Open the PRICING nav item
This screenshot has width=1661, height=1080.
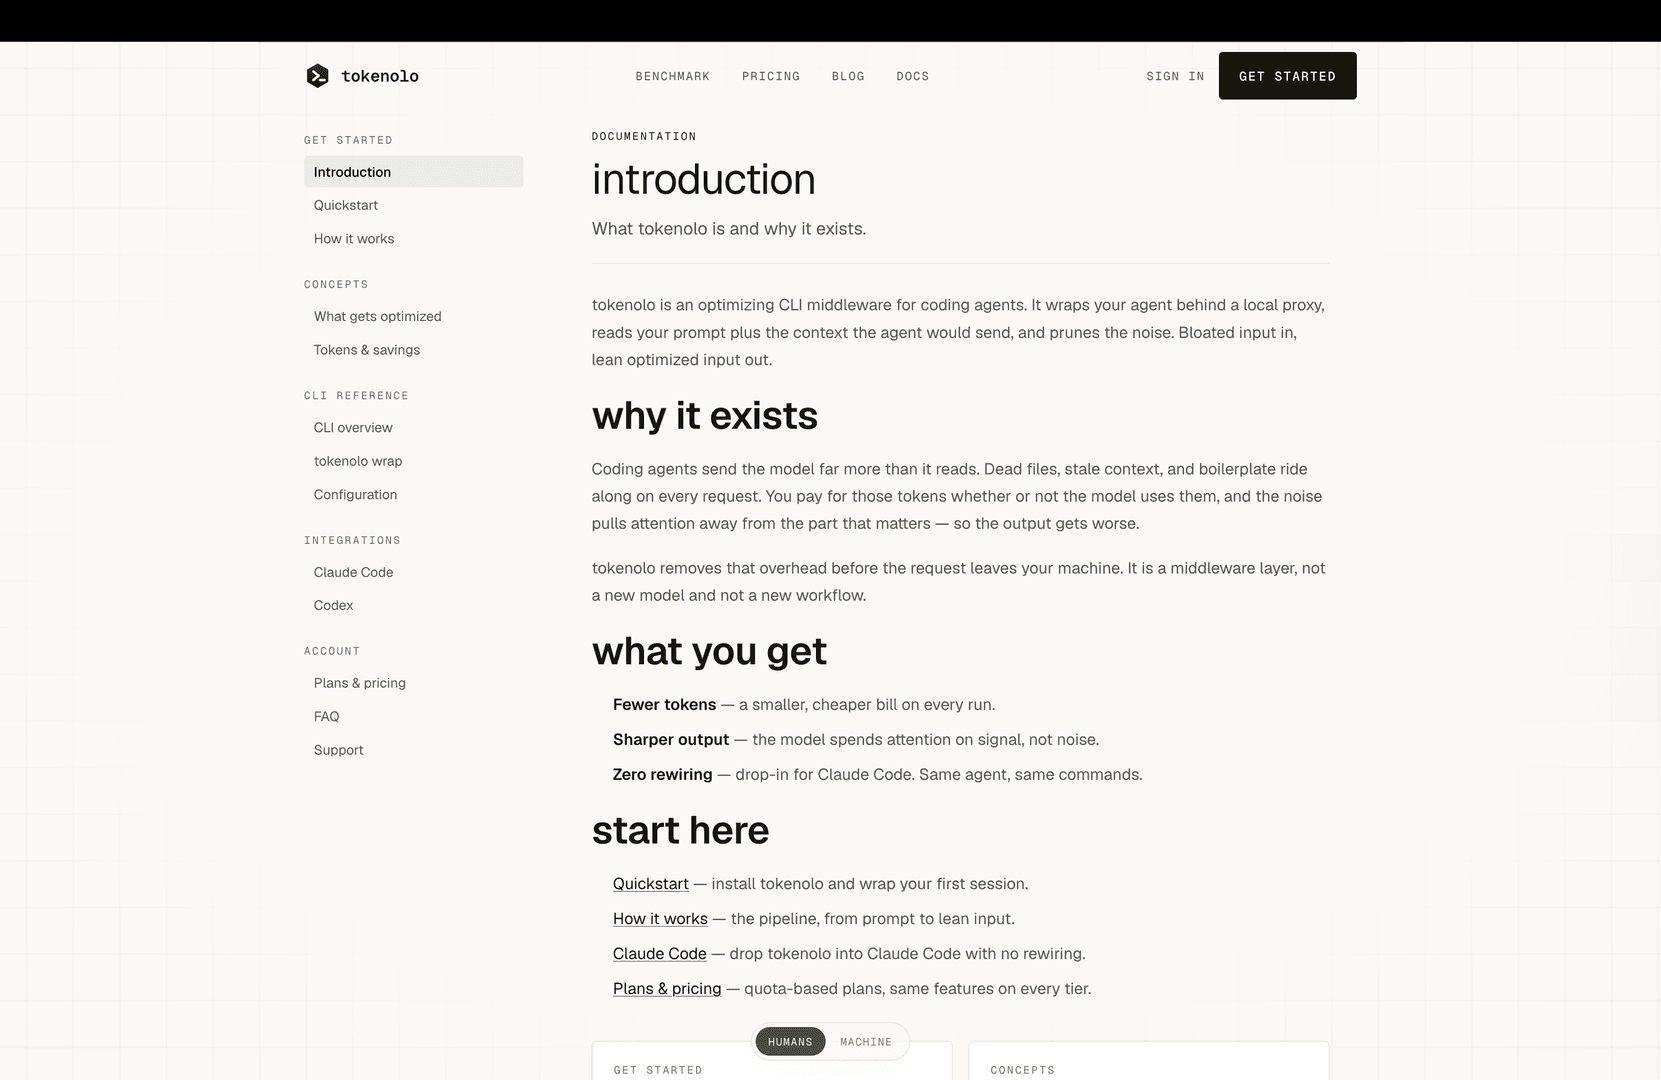770,76
